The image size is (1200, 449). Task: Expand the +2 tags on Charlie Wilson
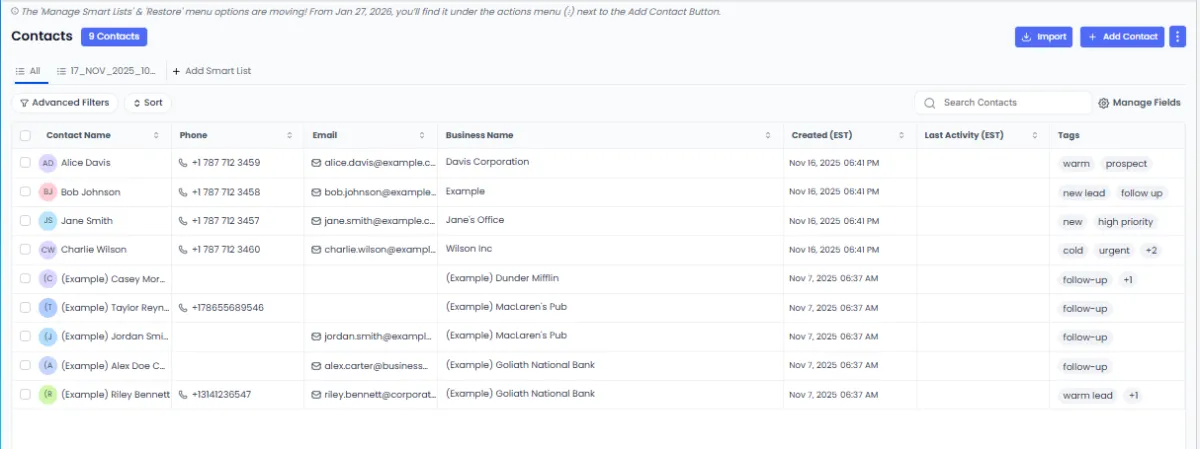click(1151, 251)
